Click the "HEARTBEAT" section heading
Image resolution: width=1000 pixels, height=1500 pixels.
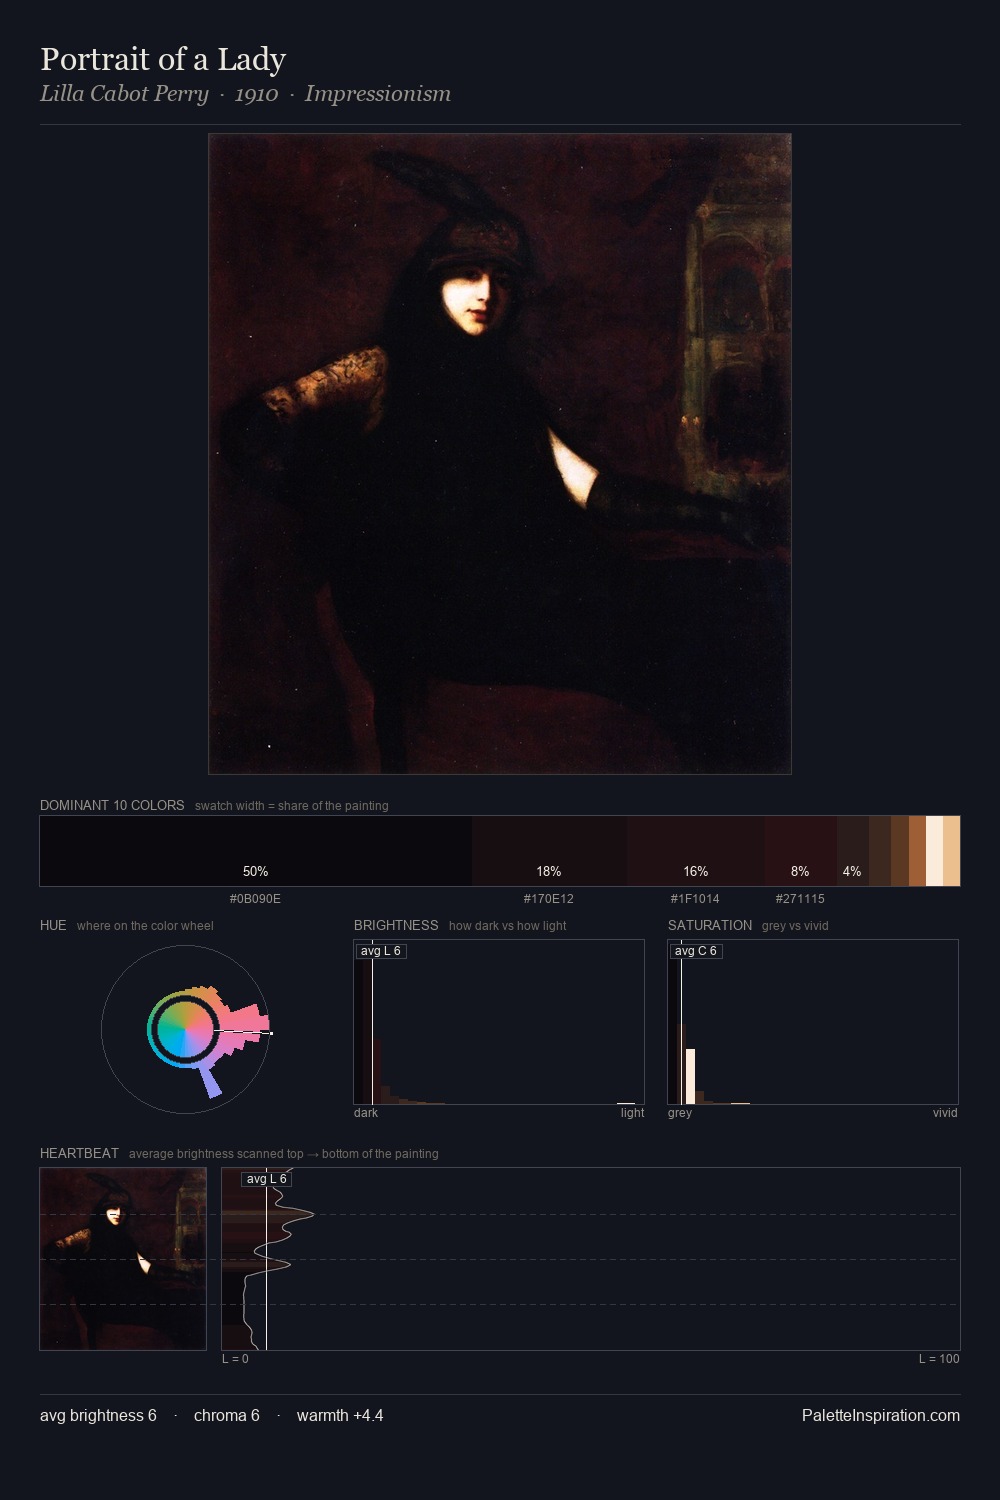pos(79,1153)
